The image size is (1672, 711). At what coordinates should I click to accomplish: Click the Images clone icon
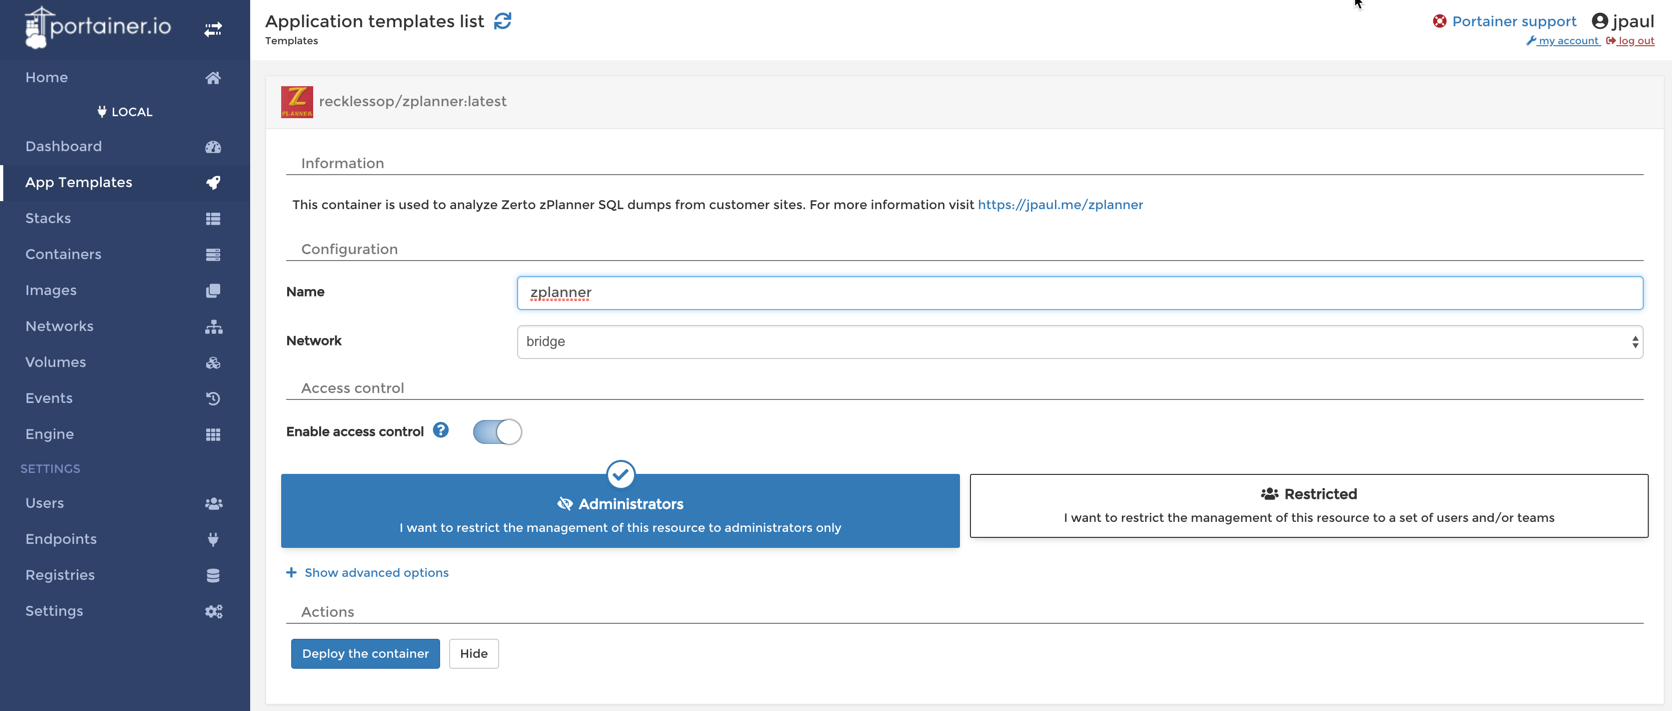pos(213,291)
